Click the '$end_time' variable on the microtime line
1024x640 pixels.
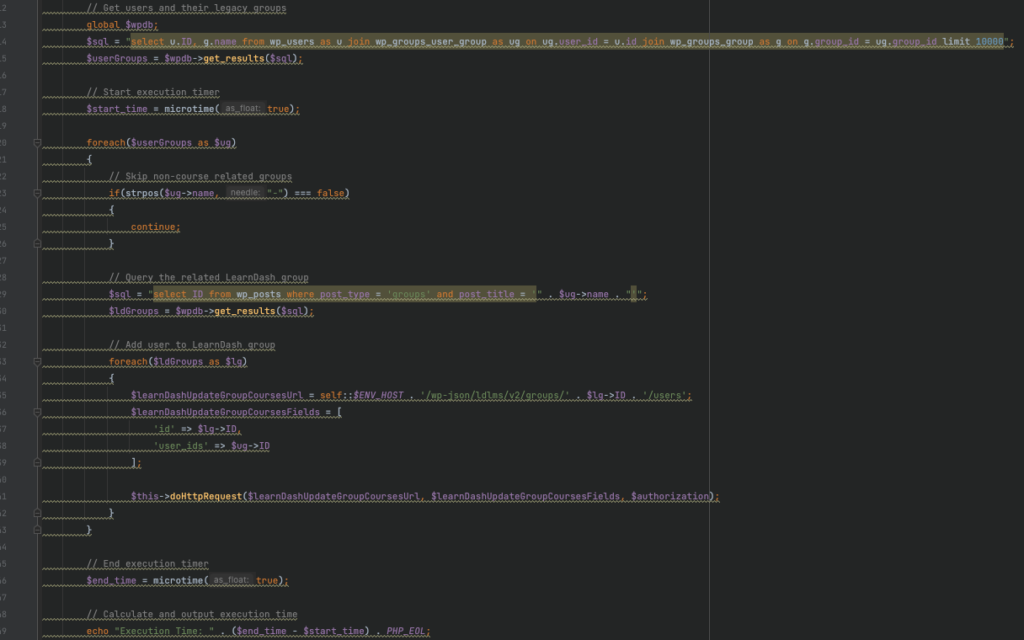pyautogui.click(x=112, y=581)
